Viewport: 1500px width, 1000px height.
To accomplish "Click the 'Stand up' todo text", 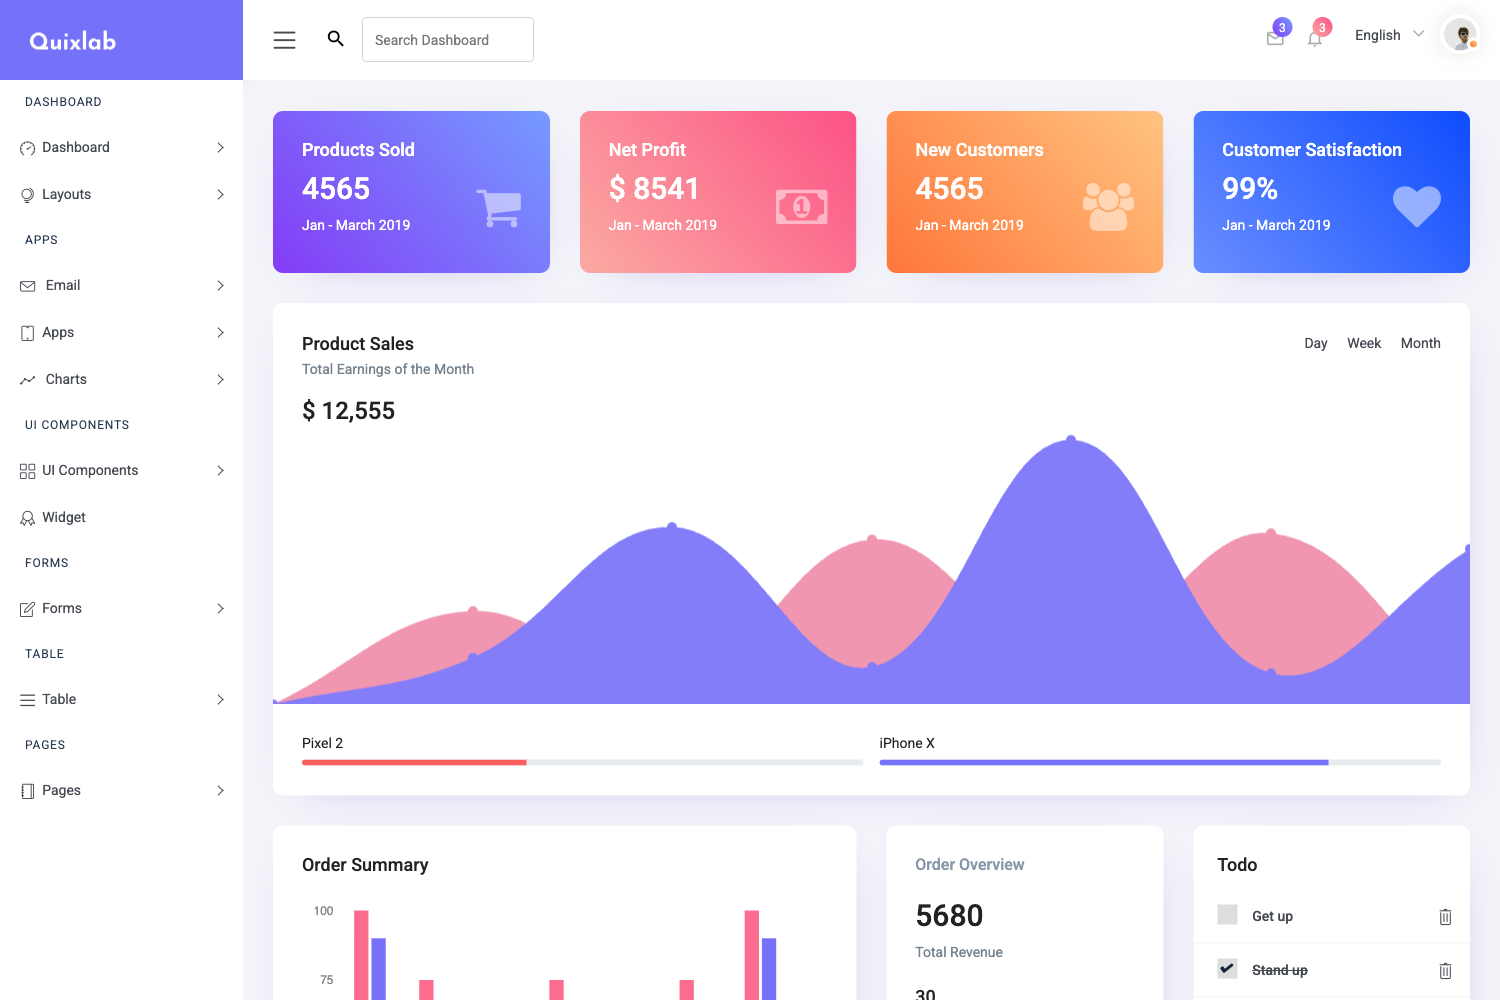I will [1279, 970].
